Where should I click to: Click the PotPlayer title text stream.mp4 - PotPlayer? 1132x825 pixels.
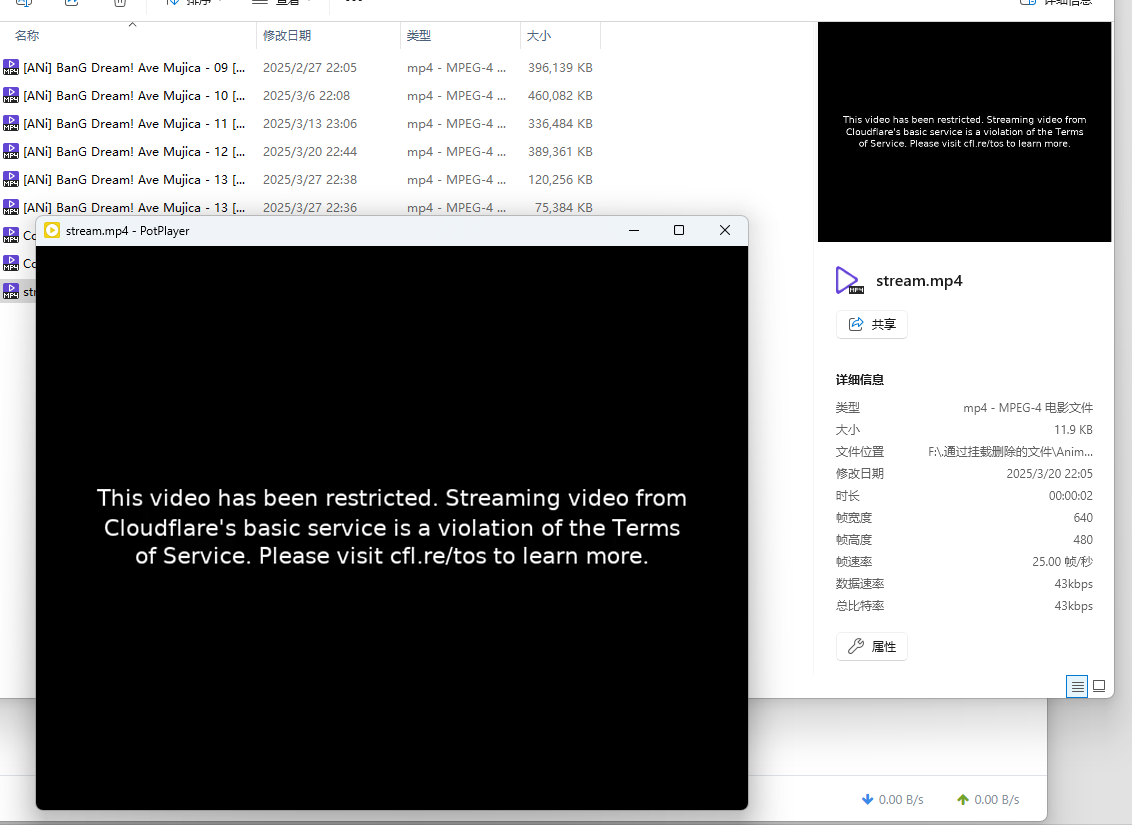(x=128, y=231)
